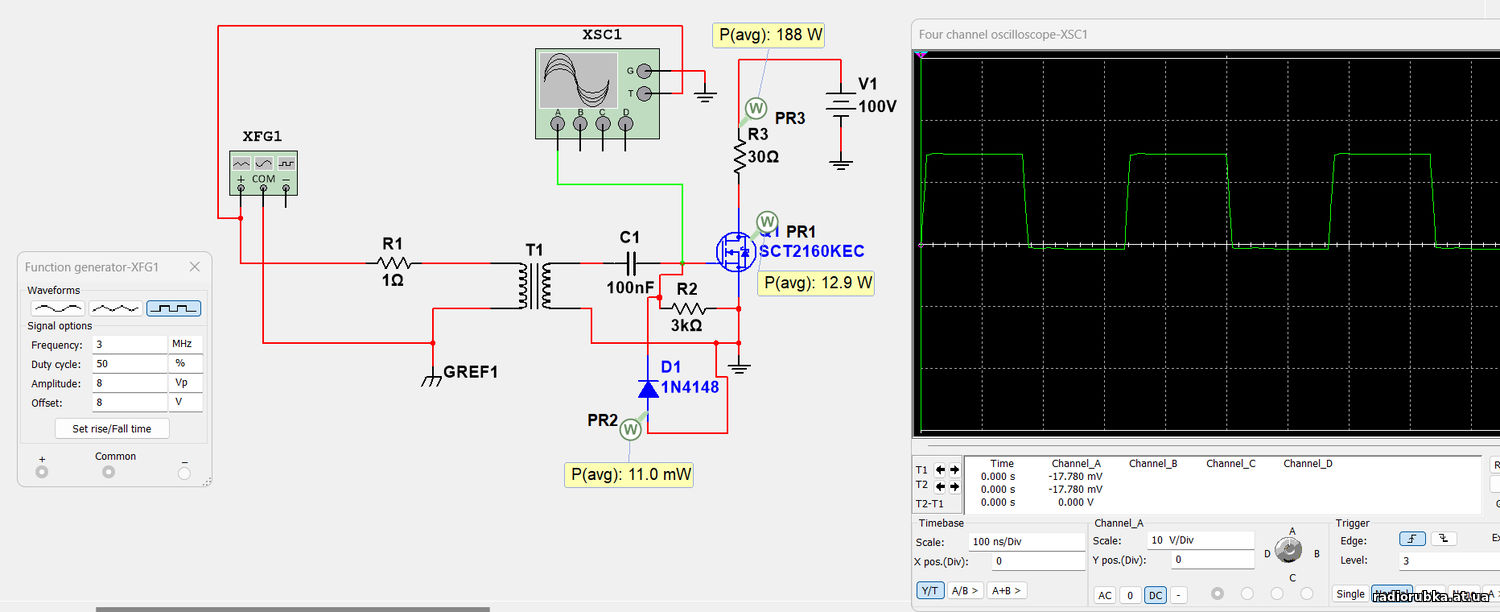Viewport: 1500px width, 612px height.
Task: Click the trigger Level input field
Action: click(x=1449, y=561)
